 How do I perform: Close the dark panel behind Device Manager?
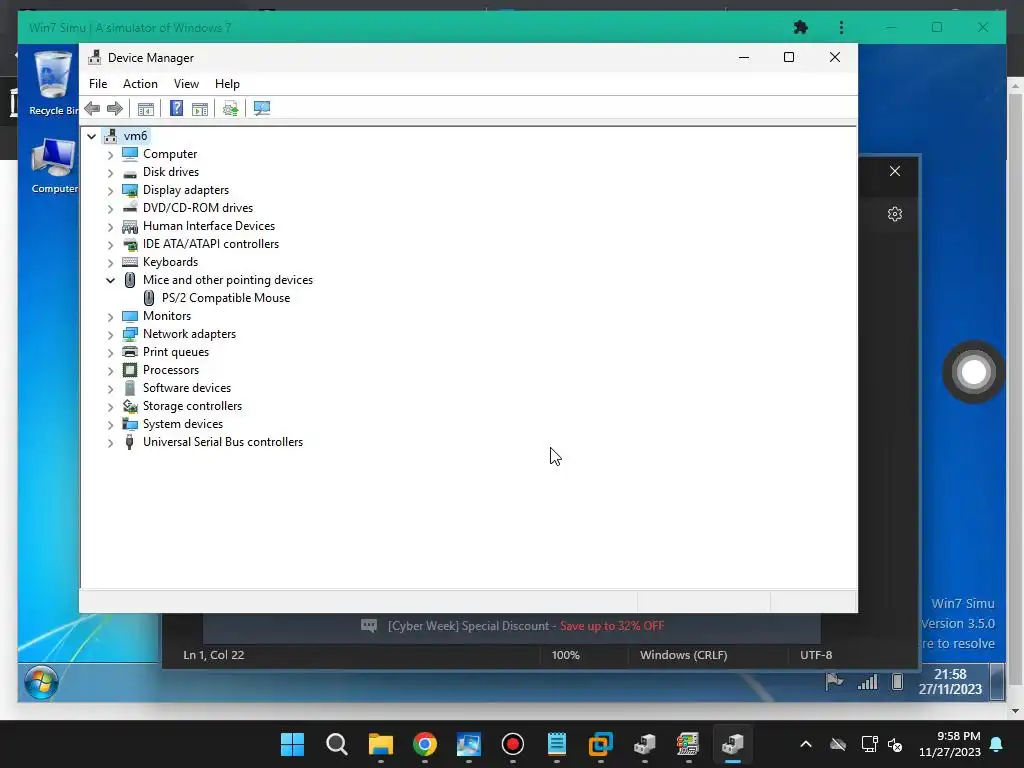[895, 171]
